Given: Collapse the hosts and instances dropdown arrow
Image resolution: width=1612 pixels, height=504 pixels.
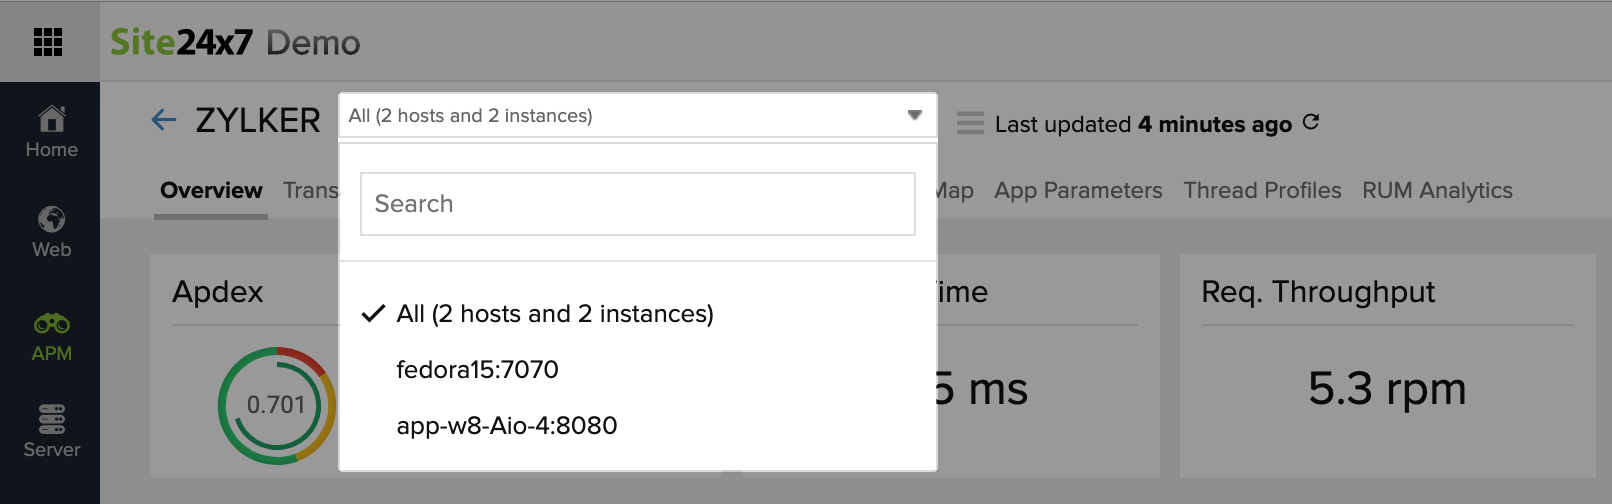Looking at the screenshot, I should (914, 115).
